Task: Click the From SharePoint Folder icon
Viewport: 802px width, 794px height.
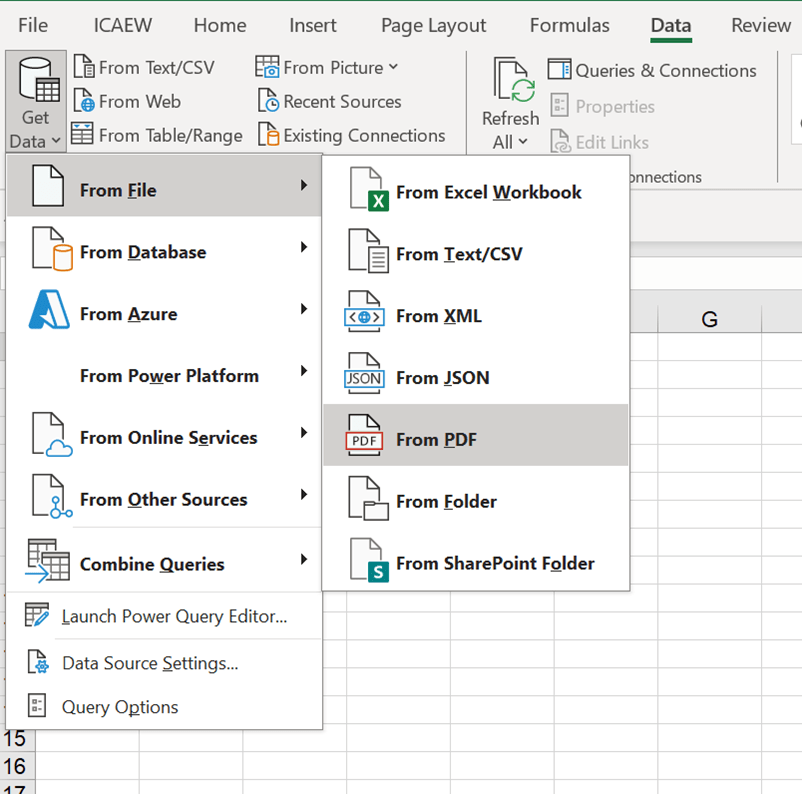Action: coord(366,563)
